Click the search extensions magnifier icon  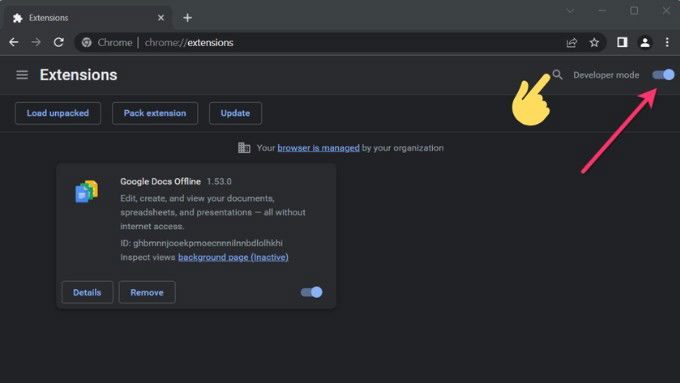pyautogui.click(x=557, y=75)
